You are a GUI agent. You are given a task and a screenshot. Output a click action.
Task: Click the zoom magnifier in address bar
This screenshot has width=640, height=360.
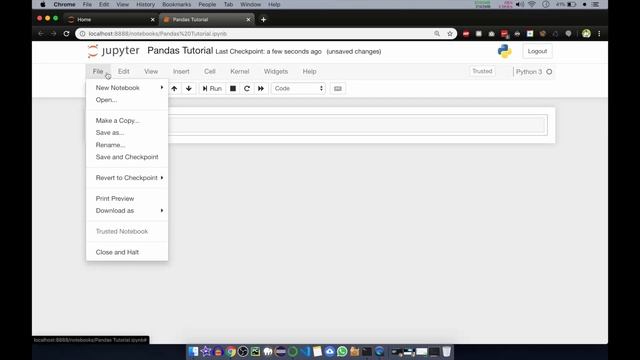click(437, 34)
